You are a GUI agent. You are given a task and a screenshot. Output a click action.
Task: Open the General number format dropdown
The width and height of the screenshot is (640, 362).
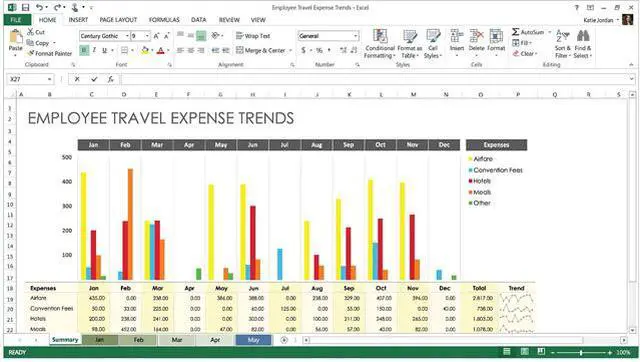tap(355, 36)
